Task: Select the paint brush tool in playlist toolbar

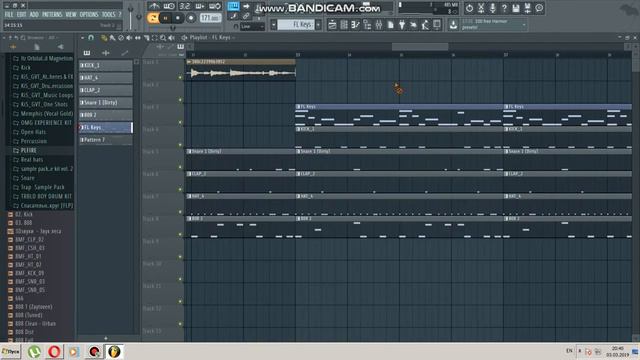Action: [112, 38]
